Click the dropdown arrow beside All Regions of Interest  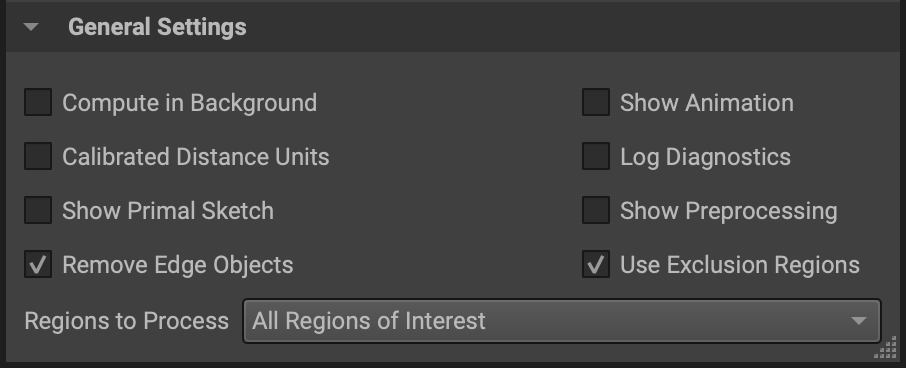pos(859,321)
